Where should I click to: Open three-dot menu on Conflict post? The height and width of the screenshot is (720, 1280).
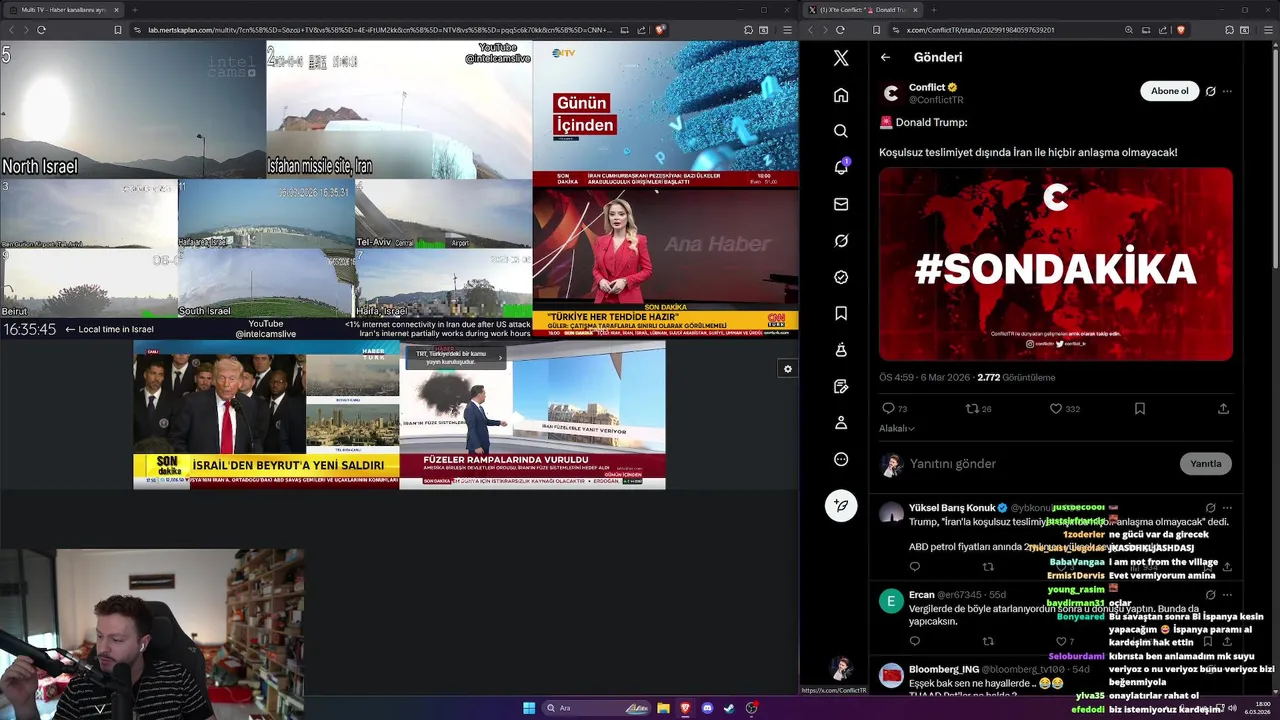point(1227,91)
